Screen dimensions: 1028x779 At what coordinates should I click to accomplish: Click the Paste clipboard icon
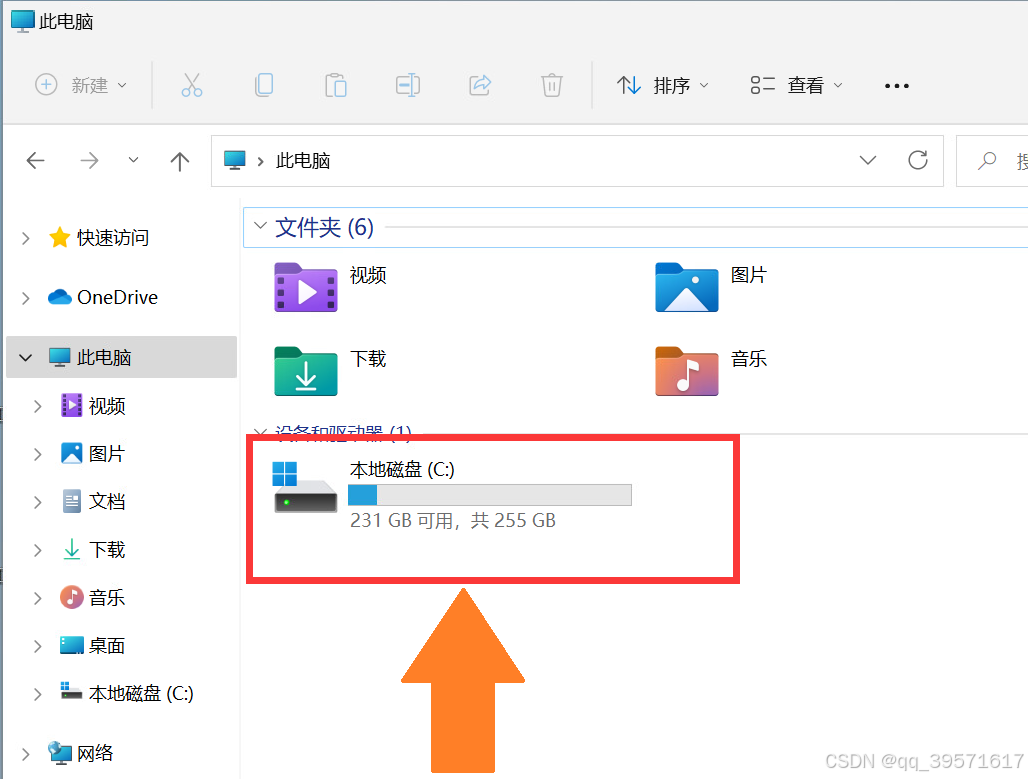point(336,85)
